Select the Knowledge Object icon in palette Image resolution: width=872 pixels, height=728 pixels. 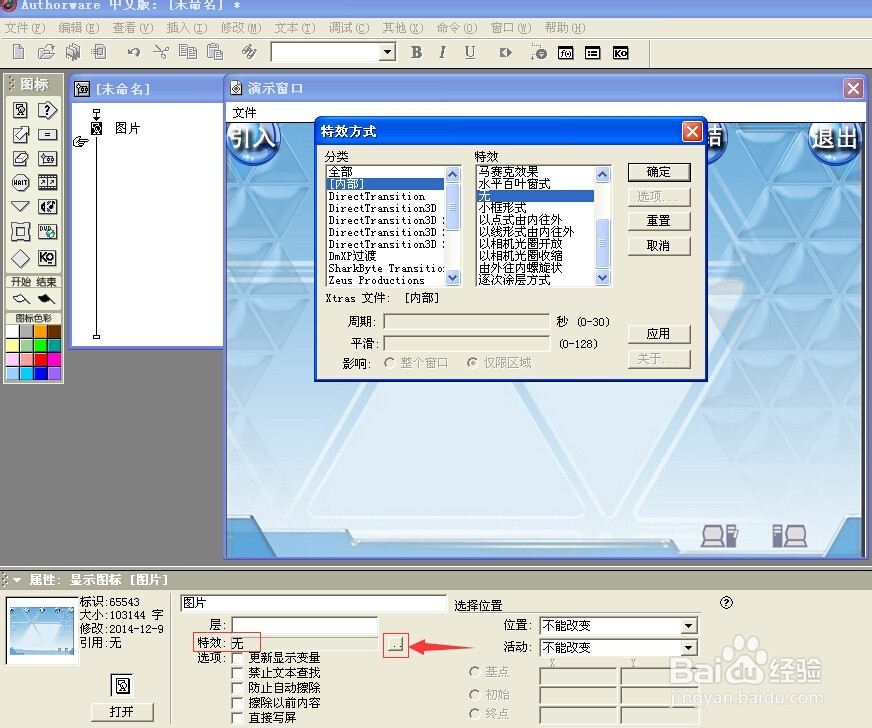pyautogui.click(x=47, y=258)
